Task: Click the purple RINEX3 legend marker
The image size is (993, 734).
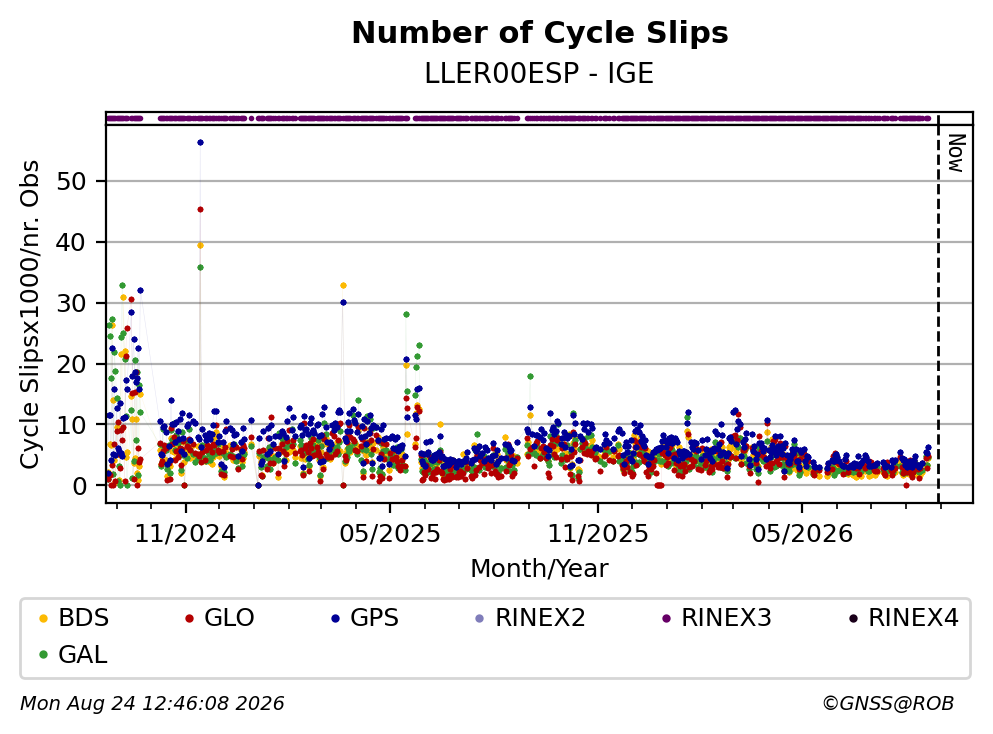Action: click(666, 618)
